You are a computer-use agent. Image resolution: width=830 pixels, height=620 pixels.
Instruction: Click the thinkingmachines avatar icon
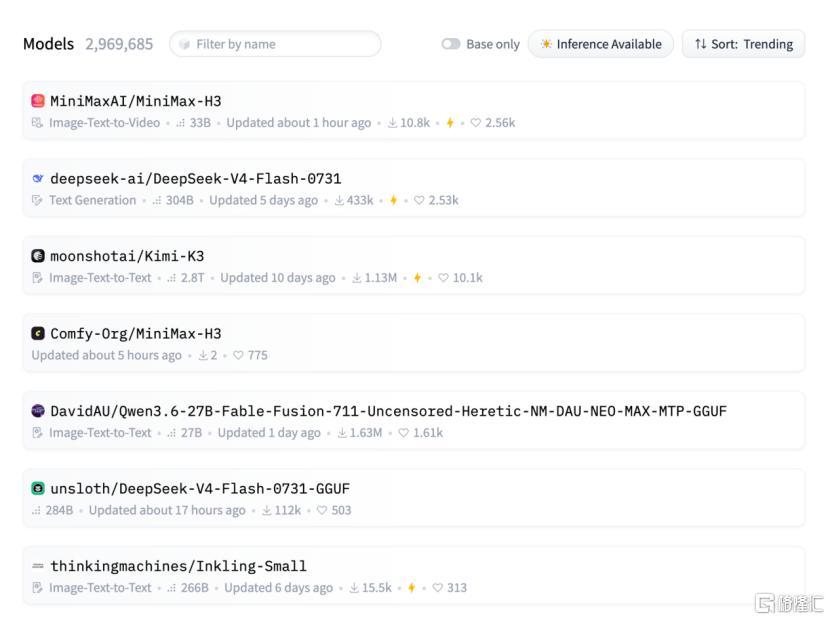[38, 566]
